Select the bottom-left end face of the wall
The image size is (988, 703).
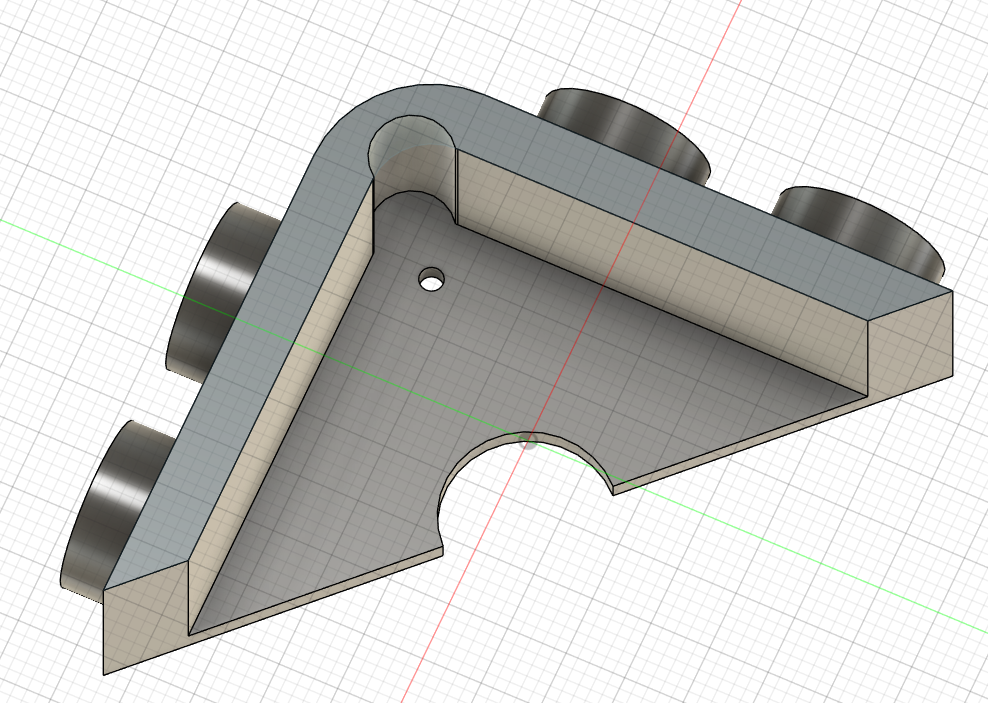coord(146,618)
